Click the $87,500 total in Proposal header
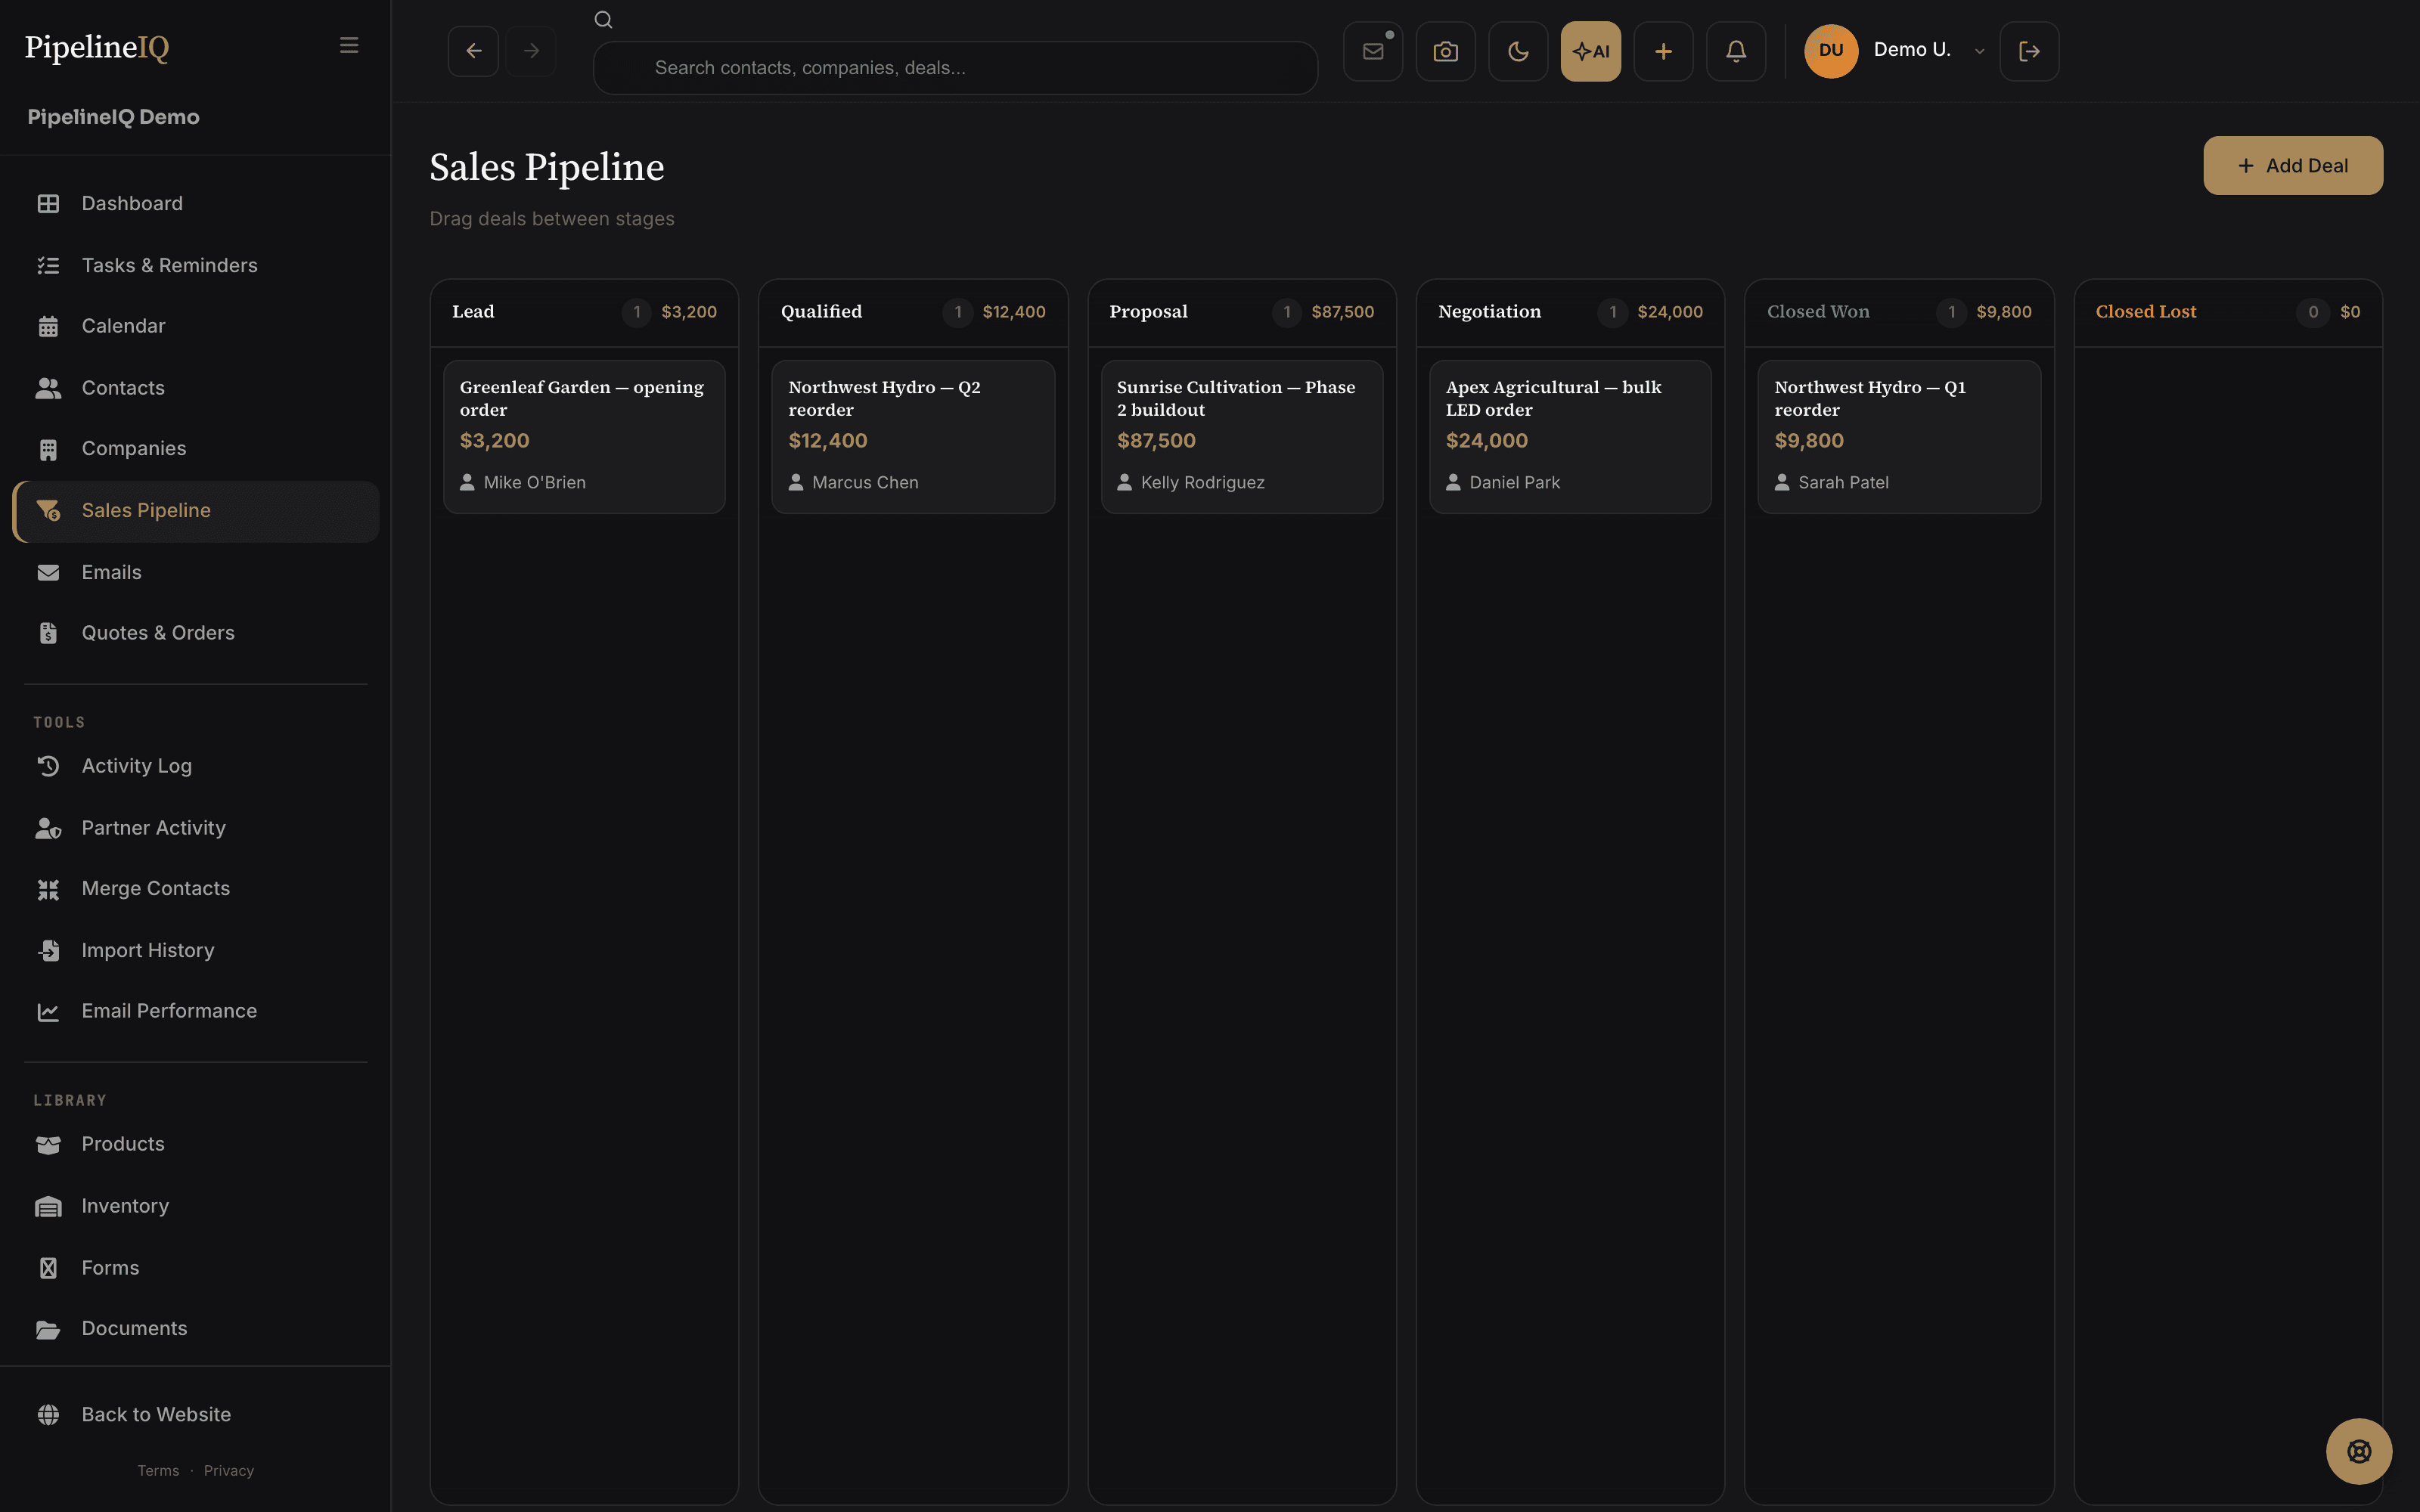This screenshot has width=2420, height=1512. [1342, 312]
